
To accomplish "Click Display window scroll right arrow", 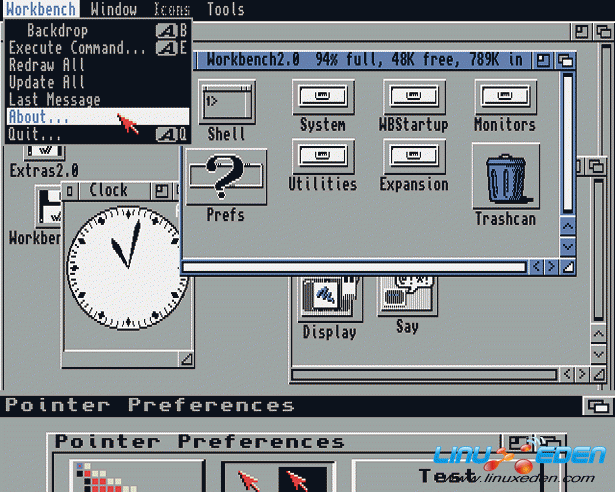I will [582, 375].
